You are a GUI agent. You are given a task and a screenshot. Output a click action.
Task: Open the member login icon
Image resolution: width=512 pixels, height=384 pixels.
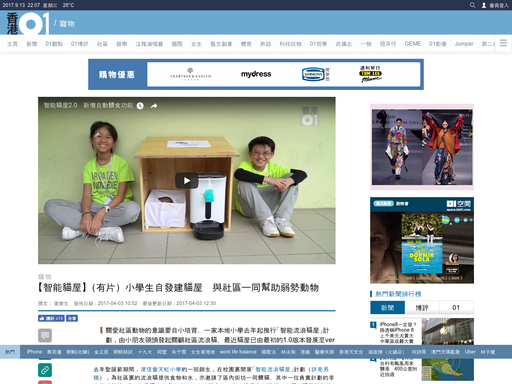pyautogui.click(x=484, y=5)
